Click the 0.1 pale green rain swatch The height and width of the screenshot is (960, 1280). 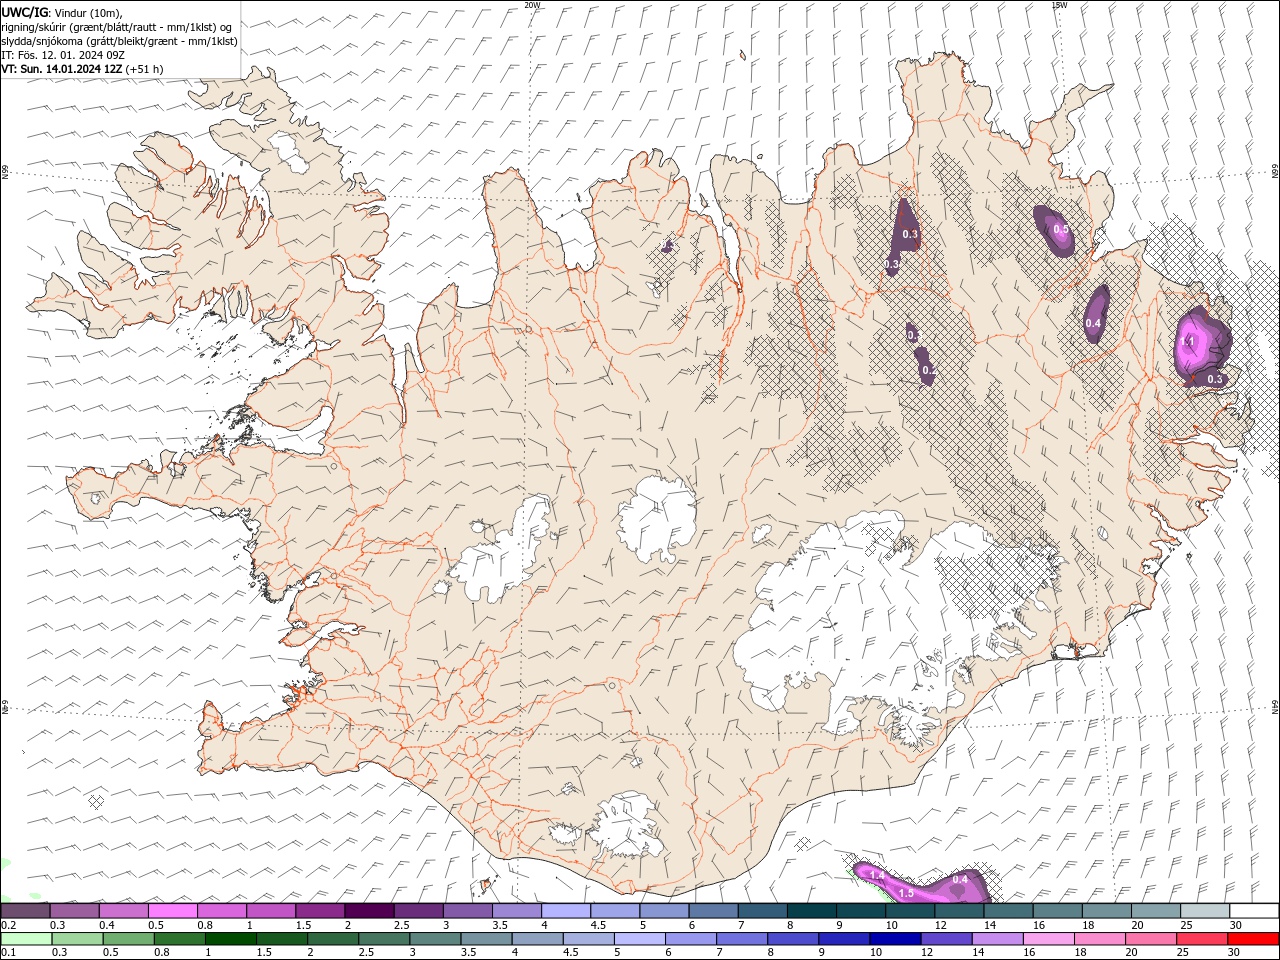[x=26, y=939]
